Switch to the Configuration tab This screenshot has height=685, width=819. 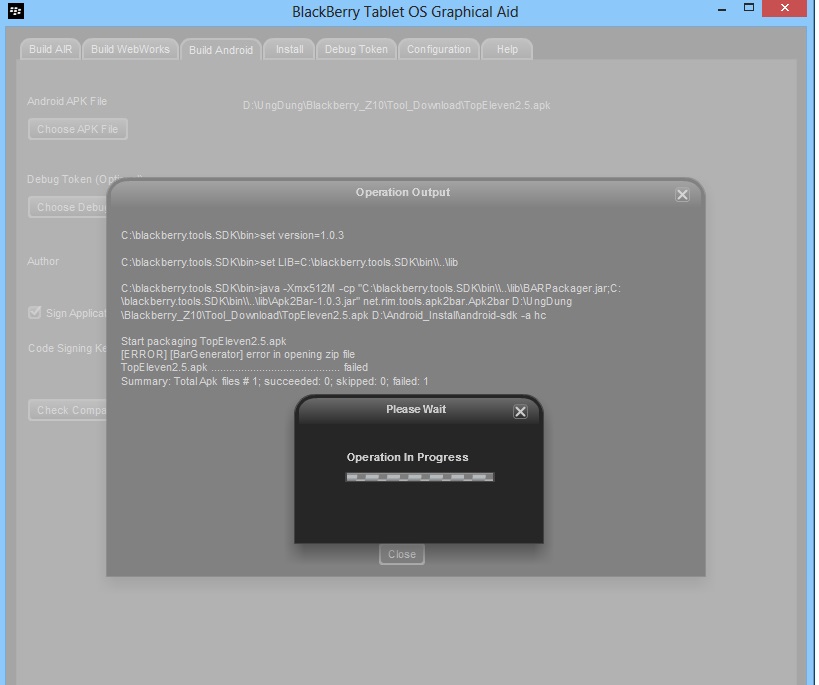coord(439,49)
